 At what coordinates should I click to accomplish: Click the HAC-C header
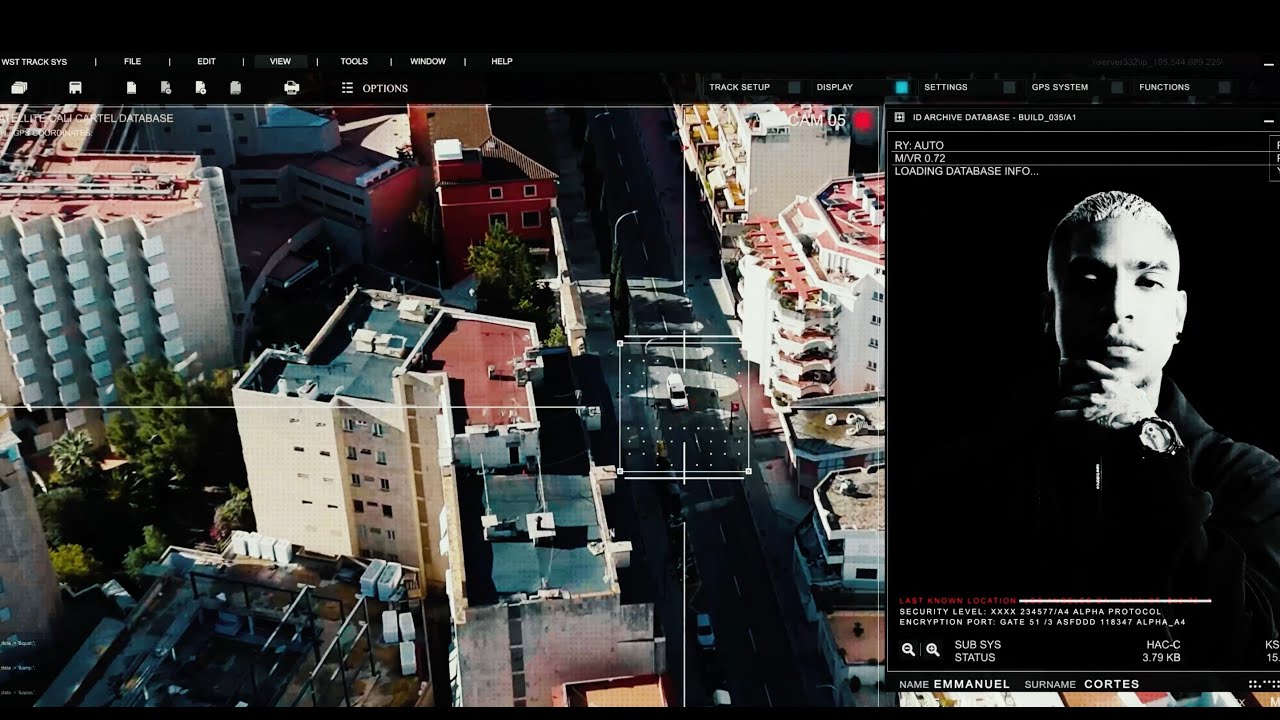tap(1163, 645)
